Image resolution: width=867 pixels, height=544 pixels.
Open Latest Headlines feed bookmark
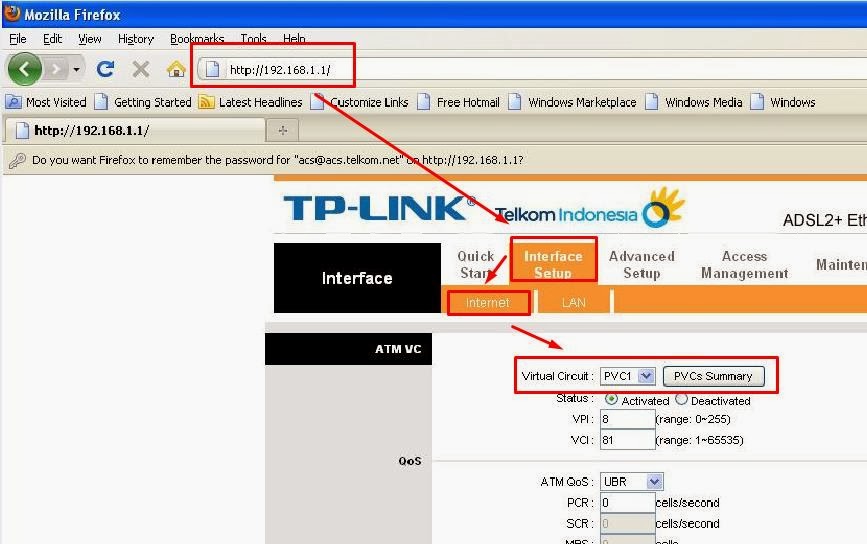[250, 102]
